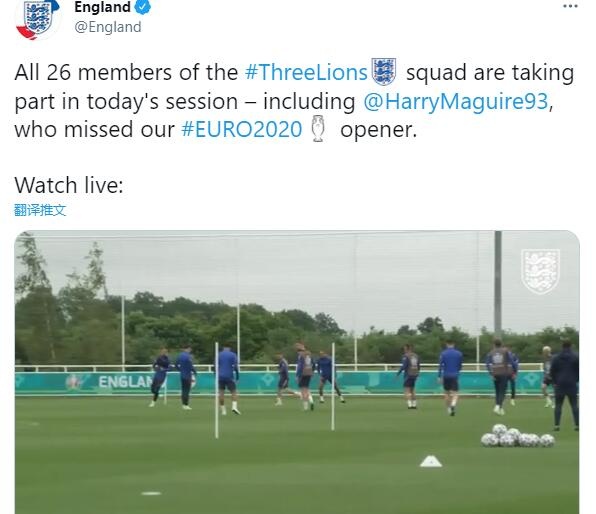Click the blue verified badge icon

pos(143,7)
